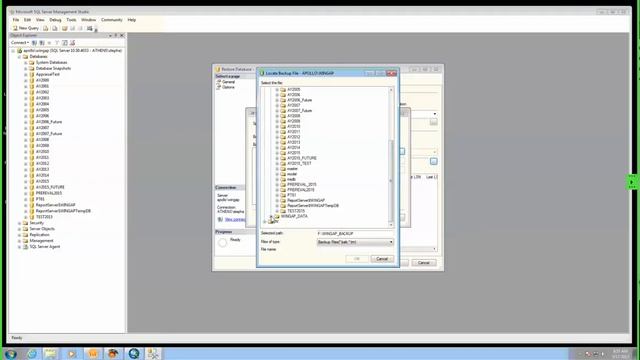Select the Security folder in Object Explorer
This screenshot has width=640, height=360.
36,223
